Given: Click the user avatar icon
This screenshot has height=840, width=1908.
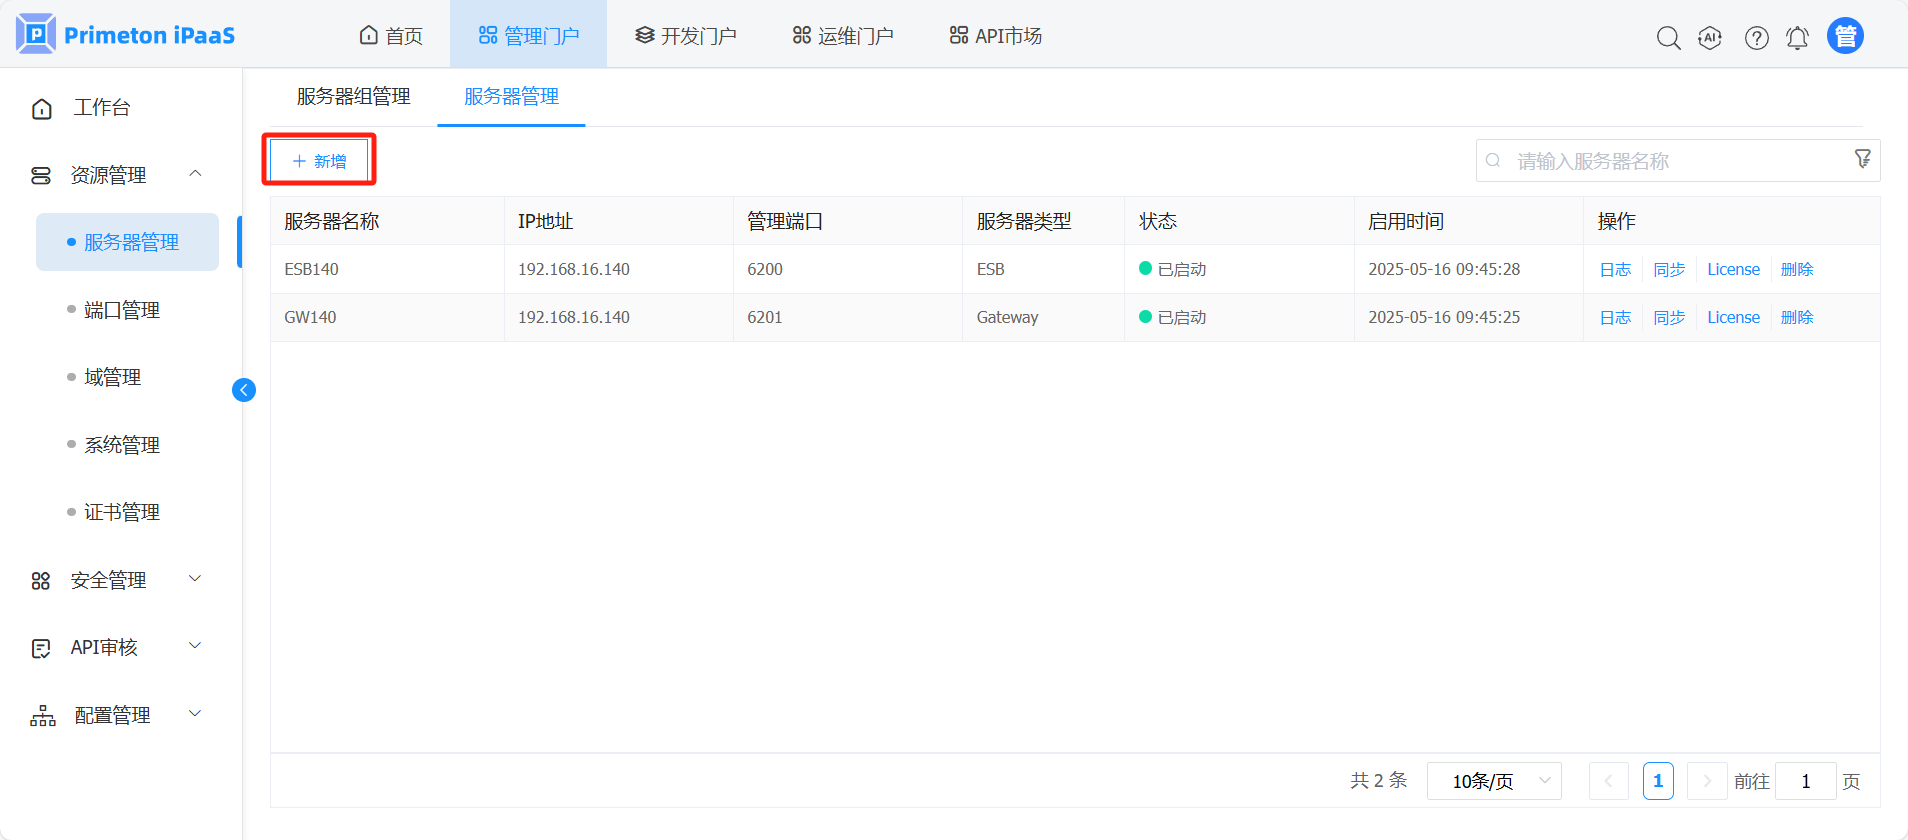Looking at the screenshot, I should click(x=1845, y=36).
